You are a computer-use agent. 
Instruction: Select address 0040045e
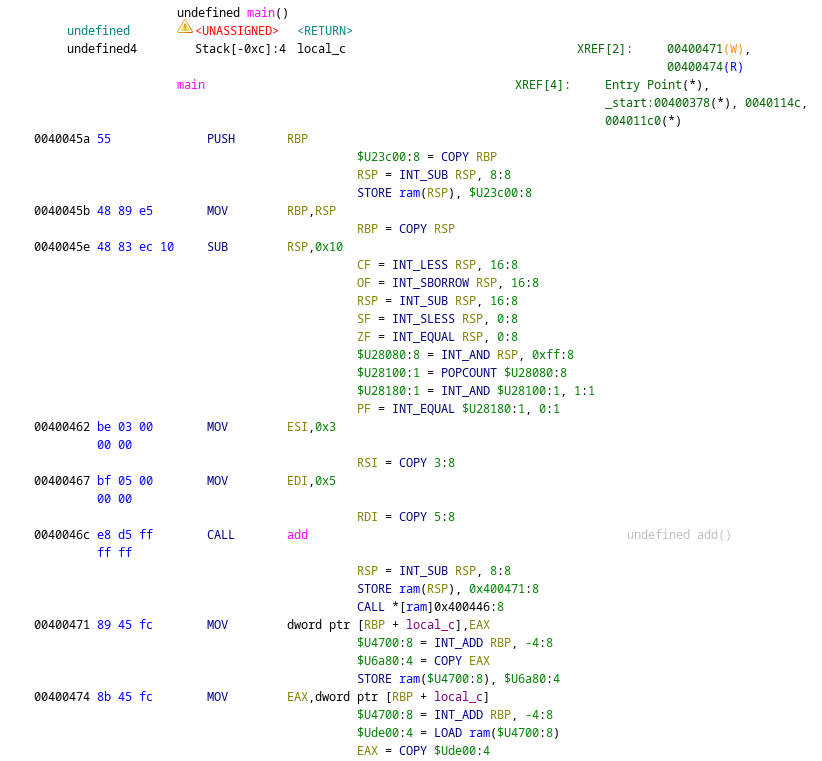coord(62,247)
